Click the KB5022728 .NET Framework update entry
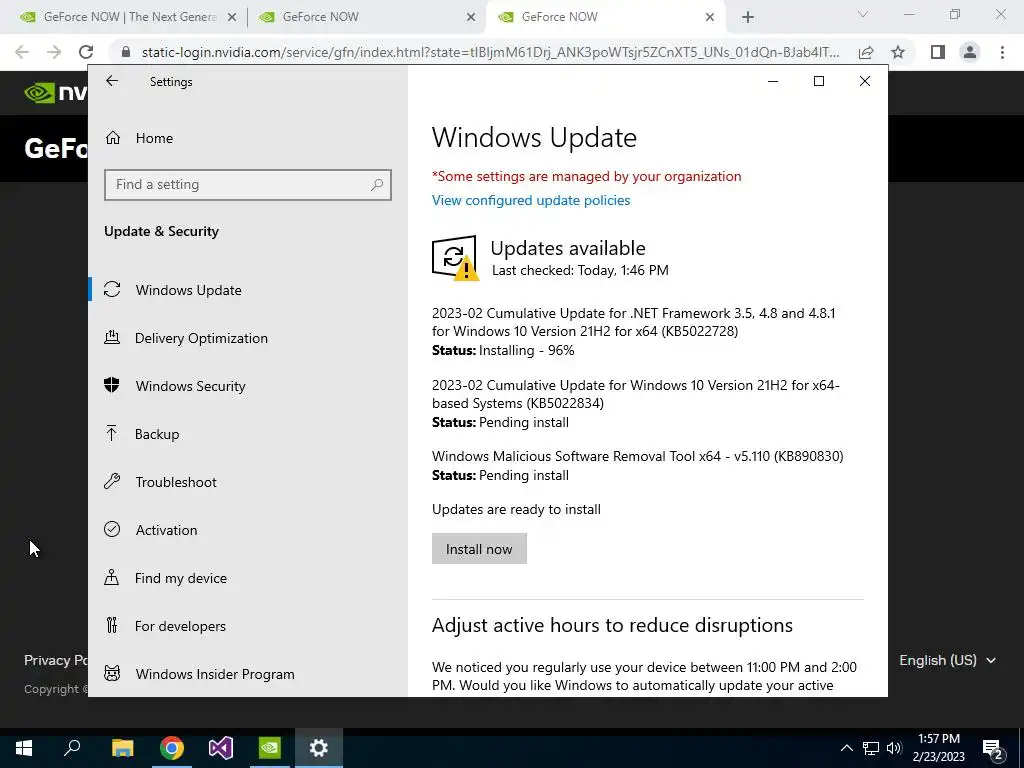The width and height of the screenshot is (1024, 768). pyautogui.click(x=633, y=332)
